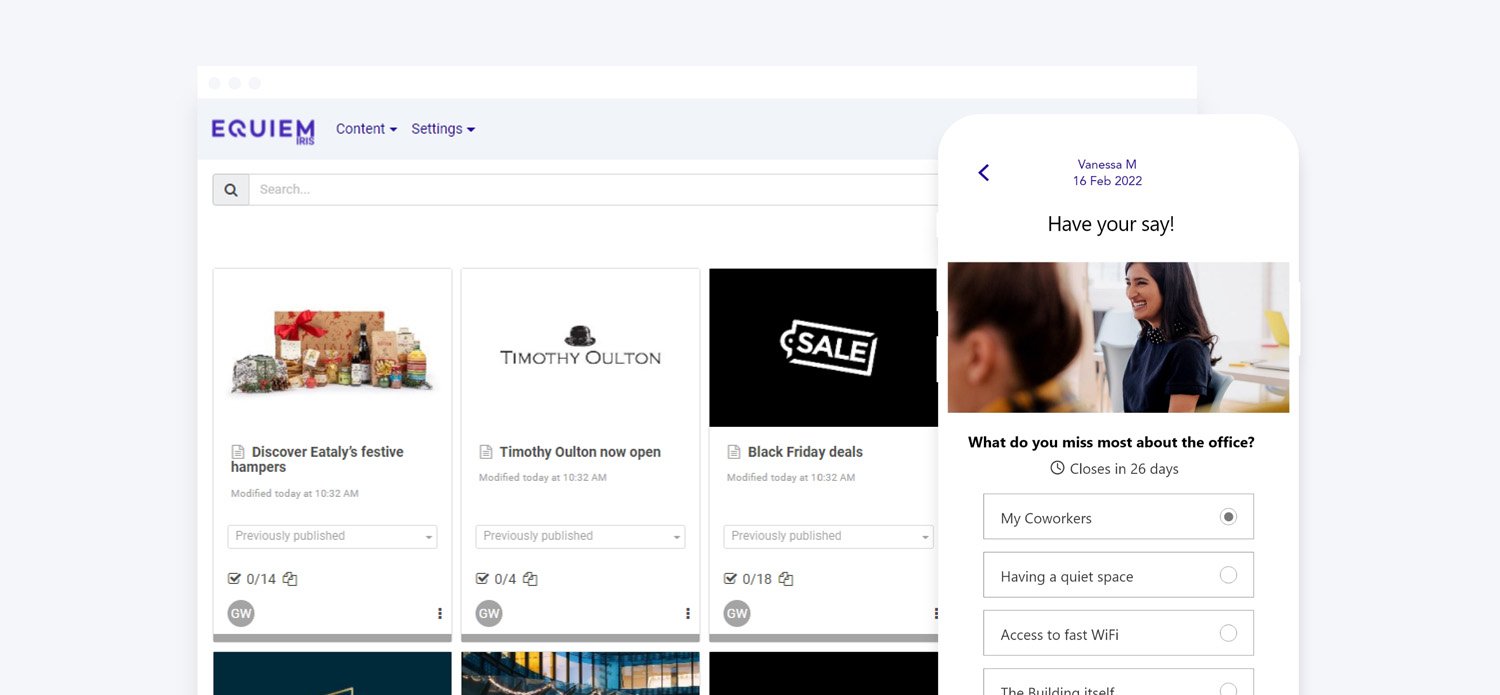Select the My Coworkers radio option
Screen dimensions: 1500x695
(1228, 517)
